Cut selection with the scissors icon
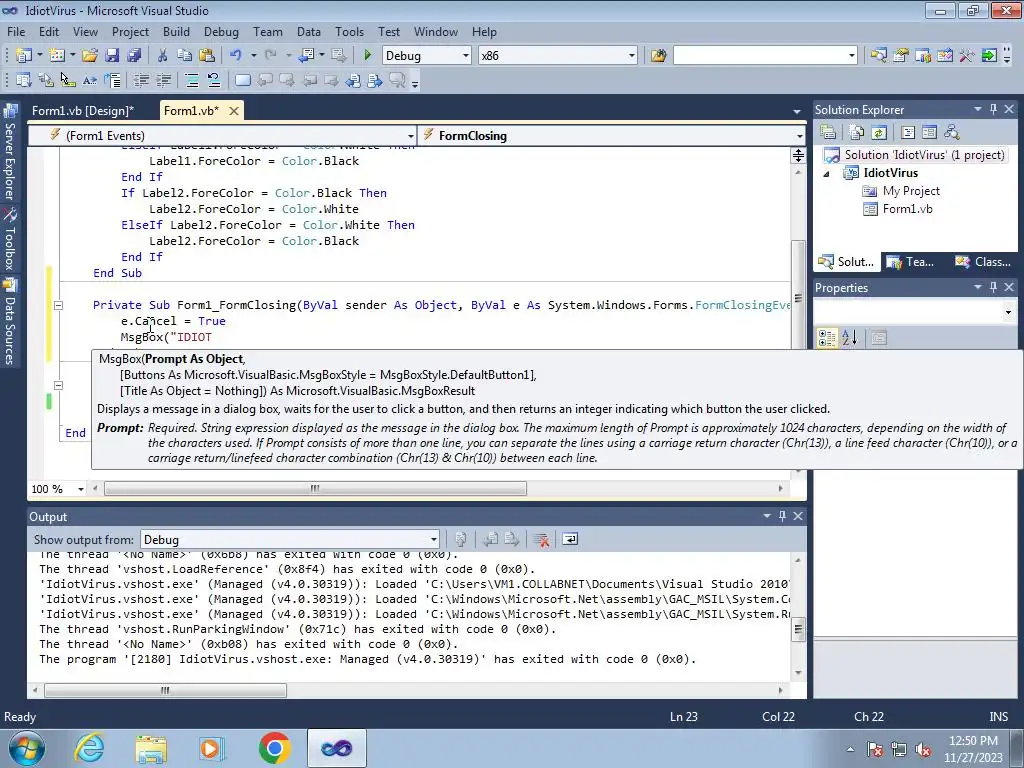 point(163,56)
